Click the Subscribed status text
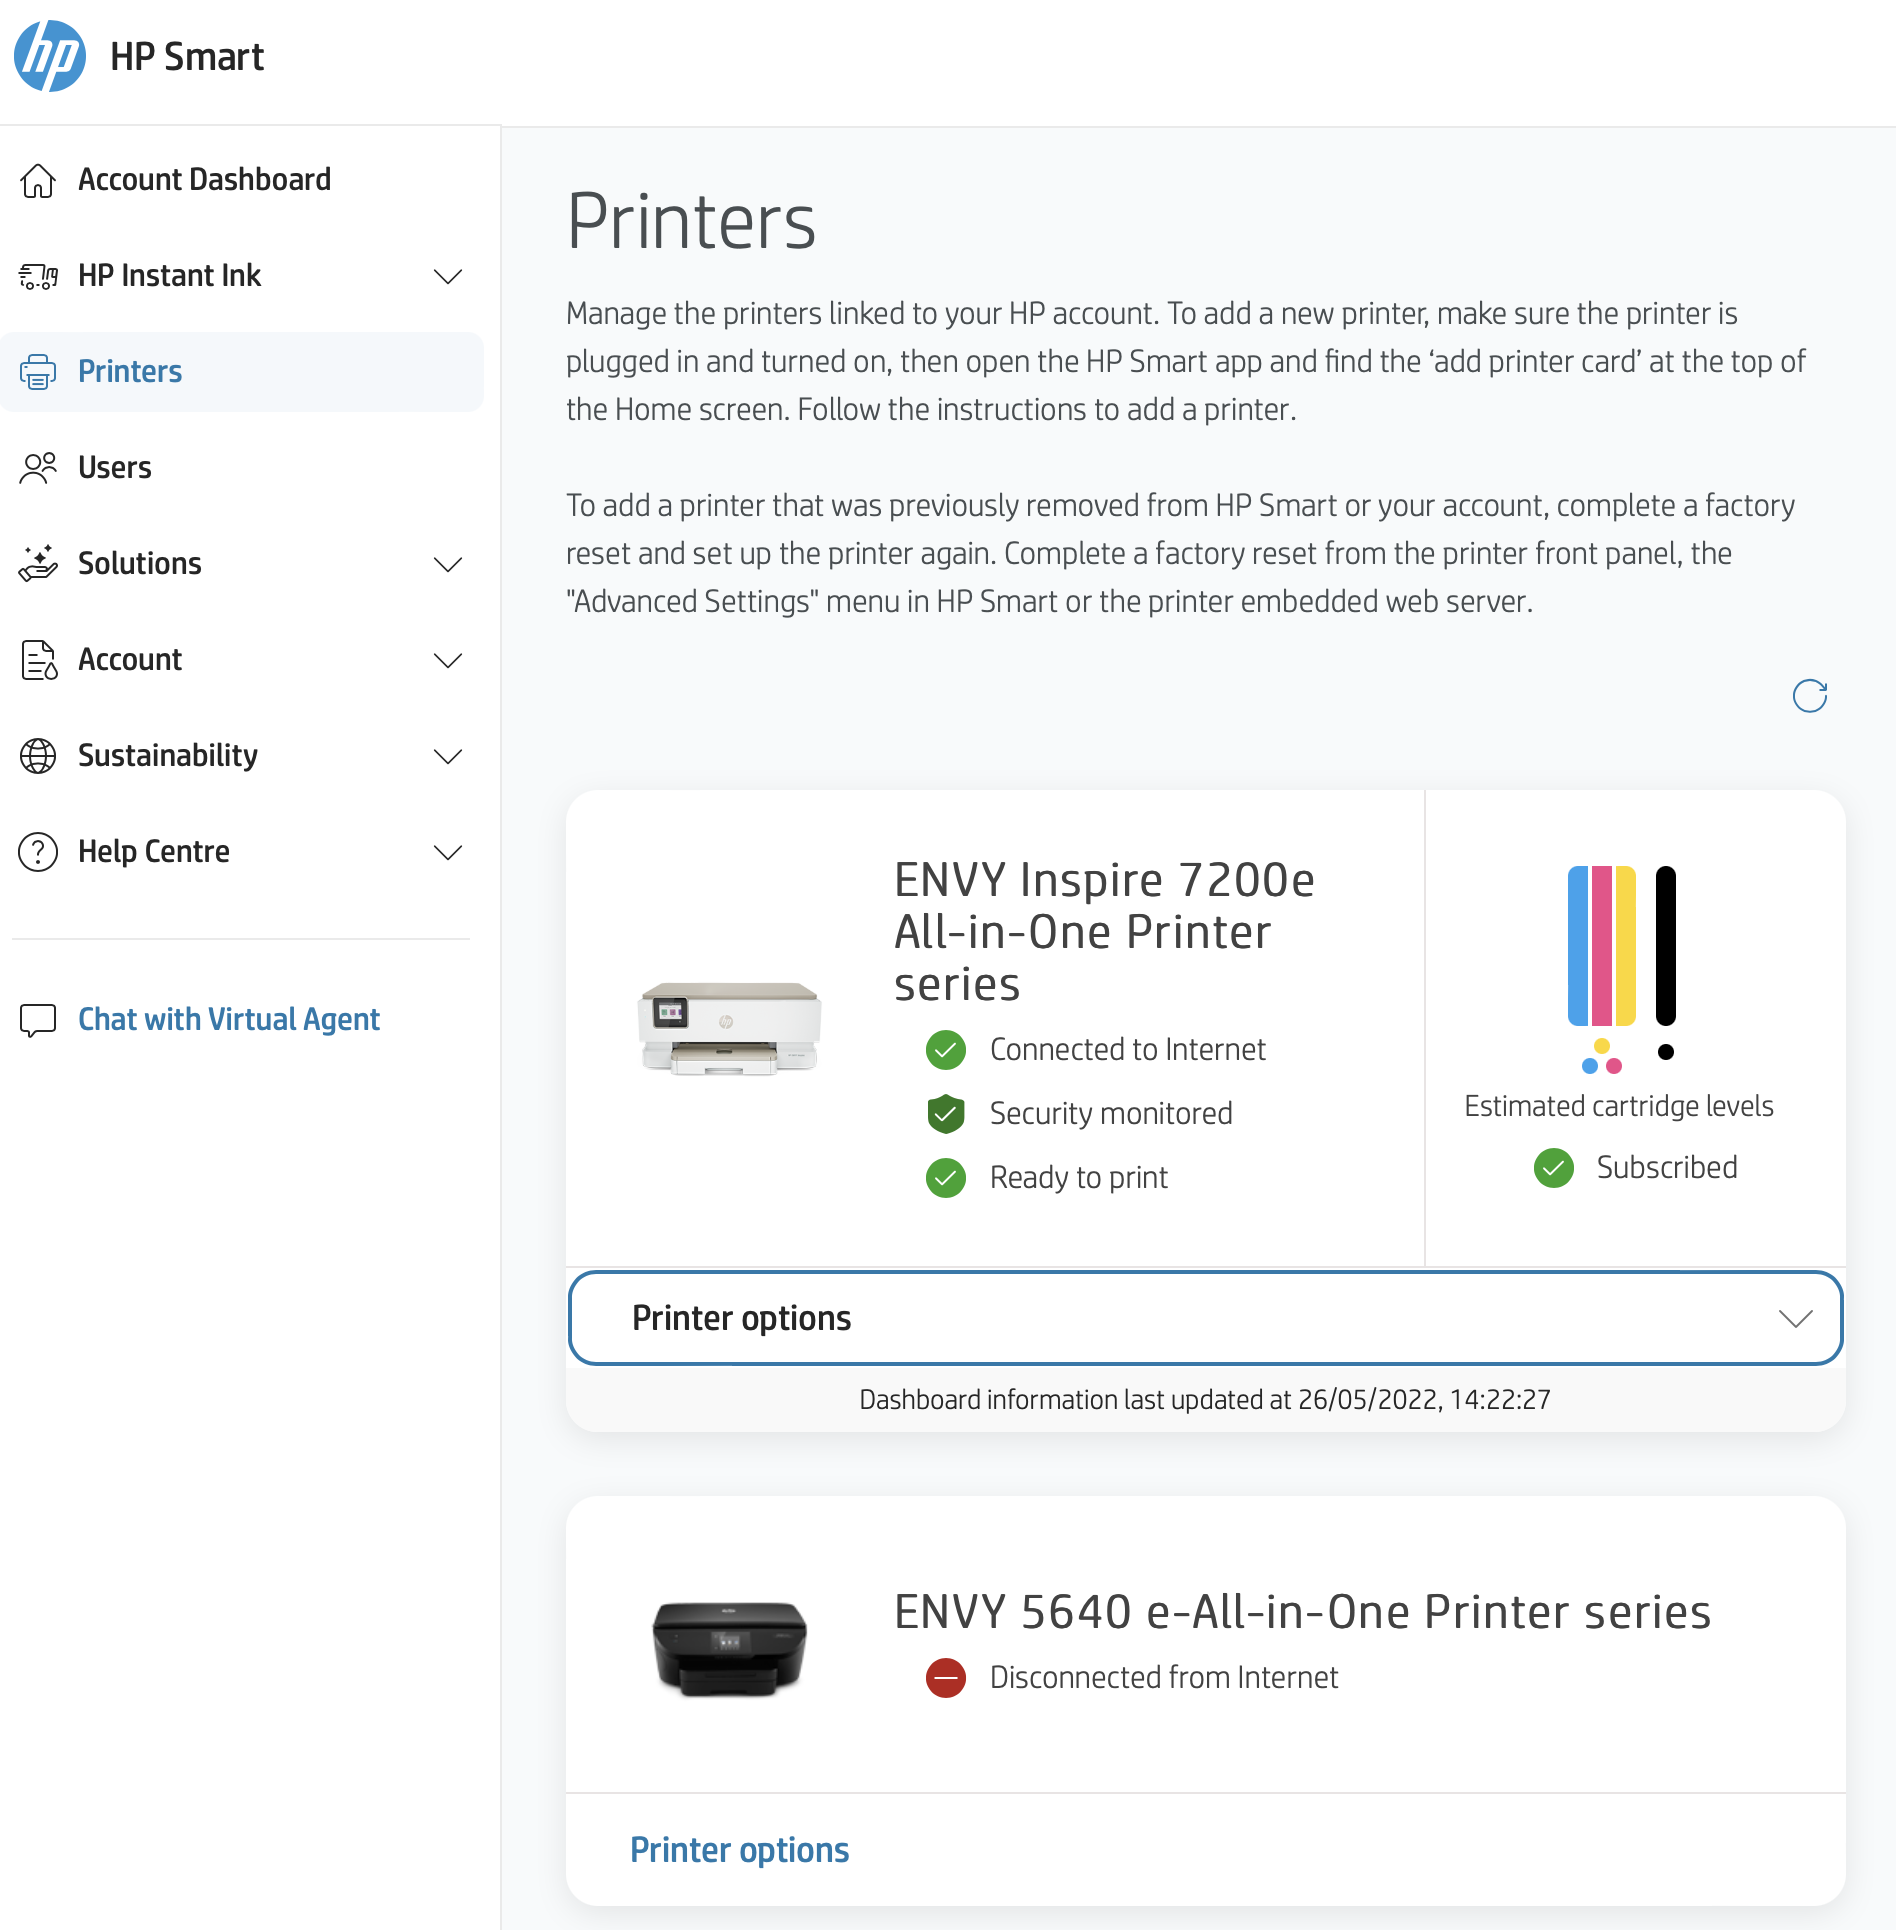The height and width of the screenshot is (1930, 1896). pos(1667,1168)
